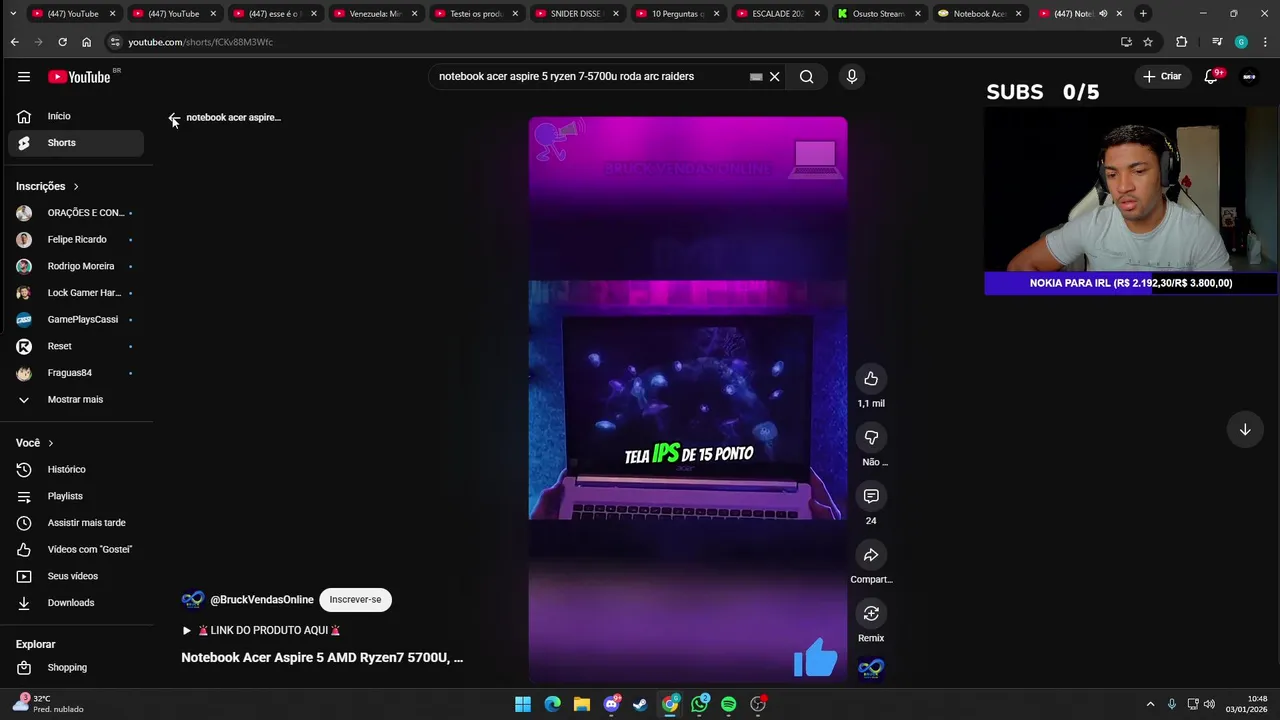This screenshot has width=1280, height=720.
Task: Focus the YouTube search input field
Action: pyautogui.click(x=590, y=77)
